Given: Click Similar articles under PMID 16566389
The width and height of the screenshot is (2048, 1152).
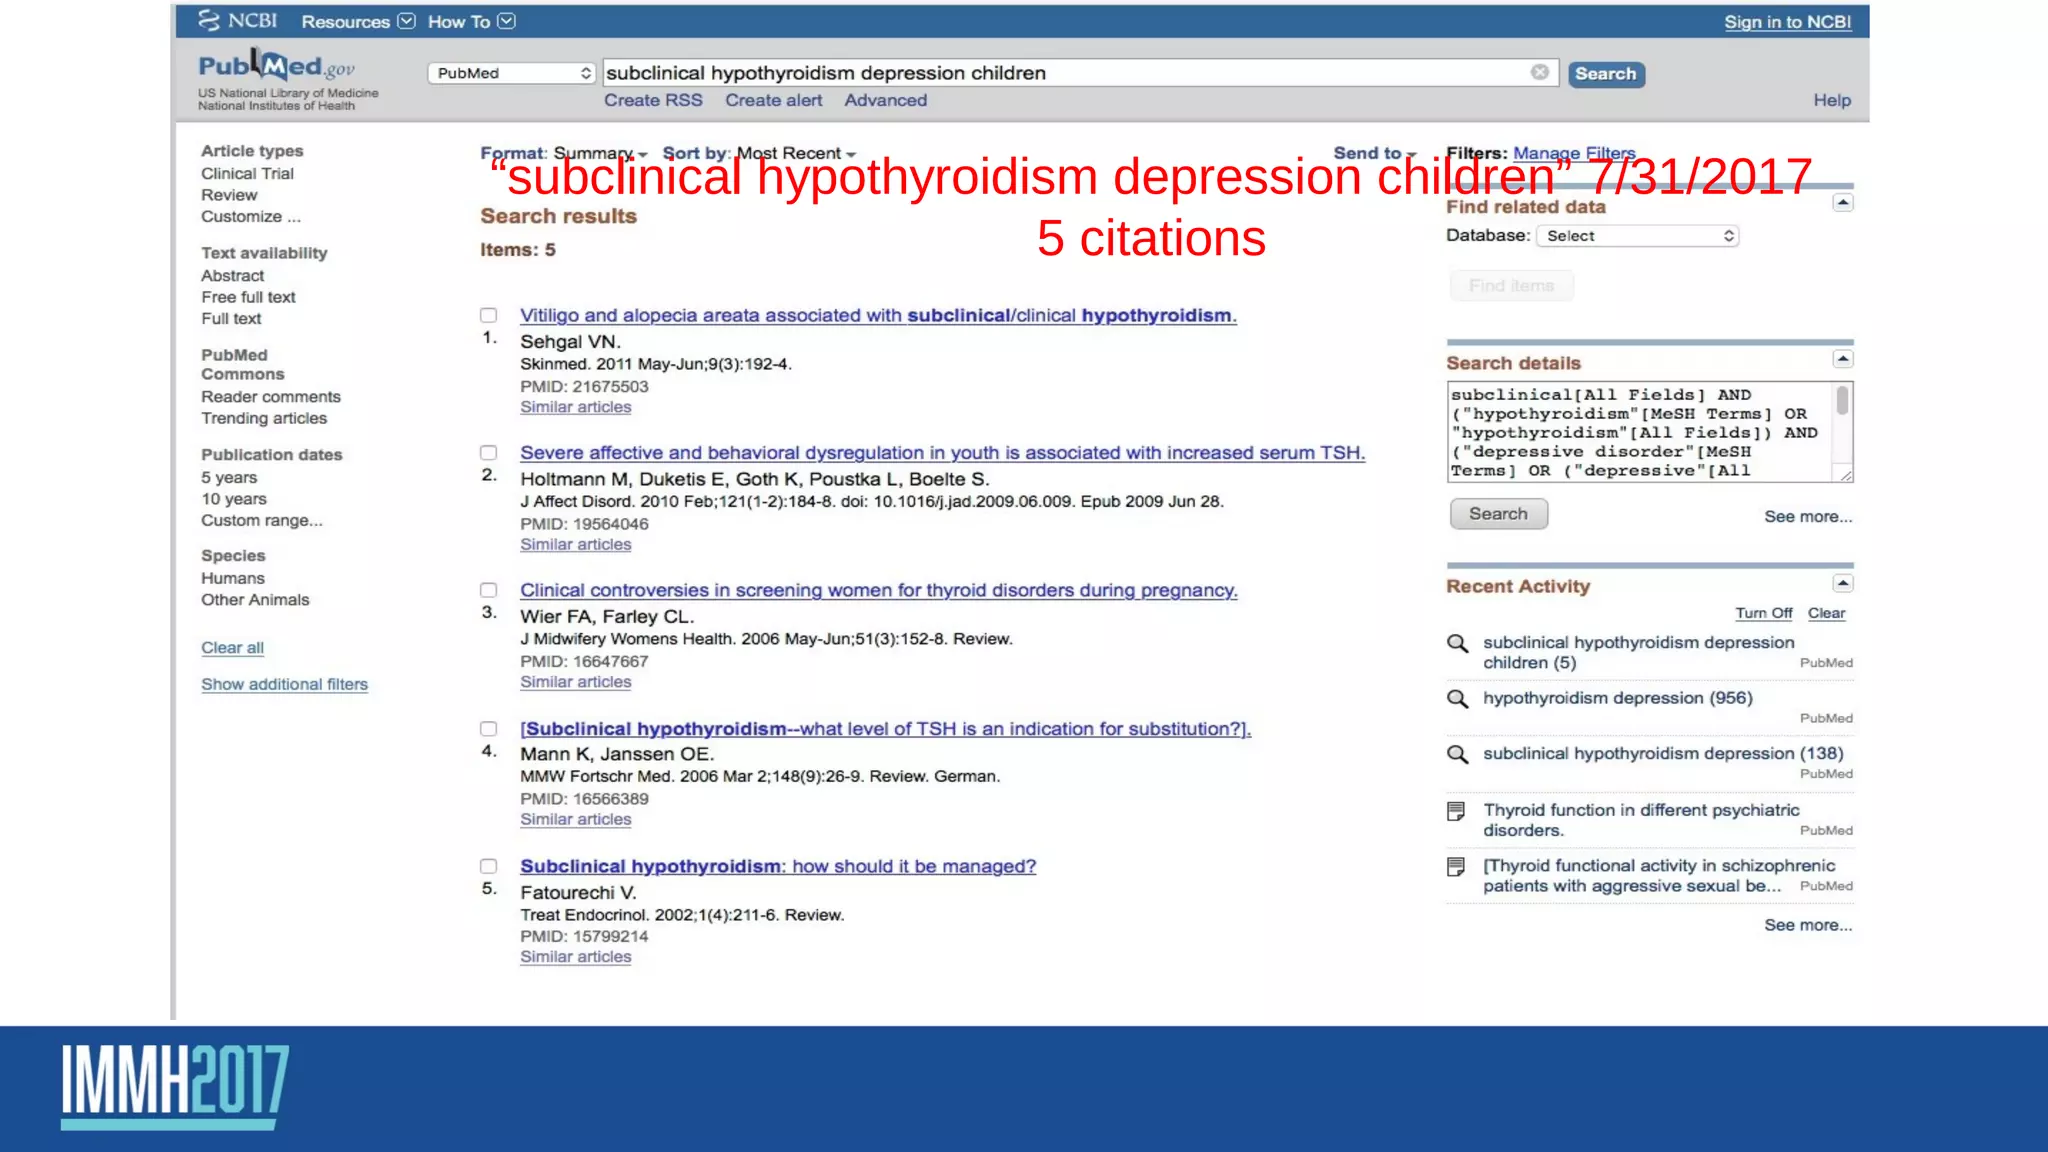Looking at the screenshot, I should [x=575, y=819].
